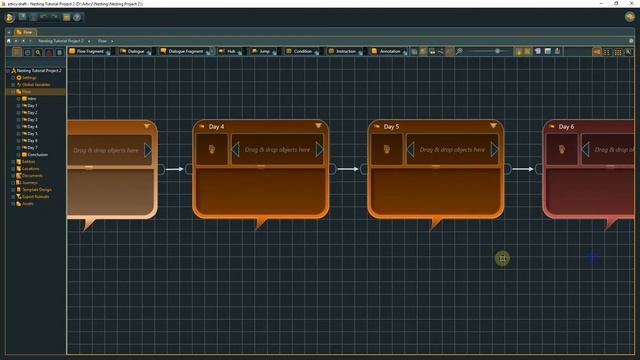Click the search magnifier in navigator toolbar

38,52
